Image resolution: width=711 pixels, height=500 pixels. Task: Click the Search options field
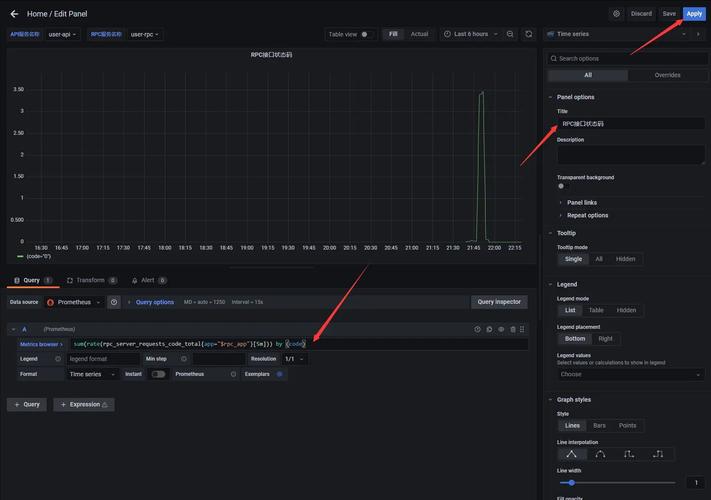(x=627, y=58)
